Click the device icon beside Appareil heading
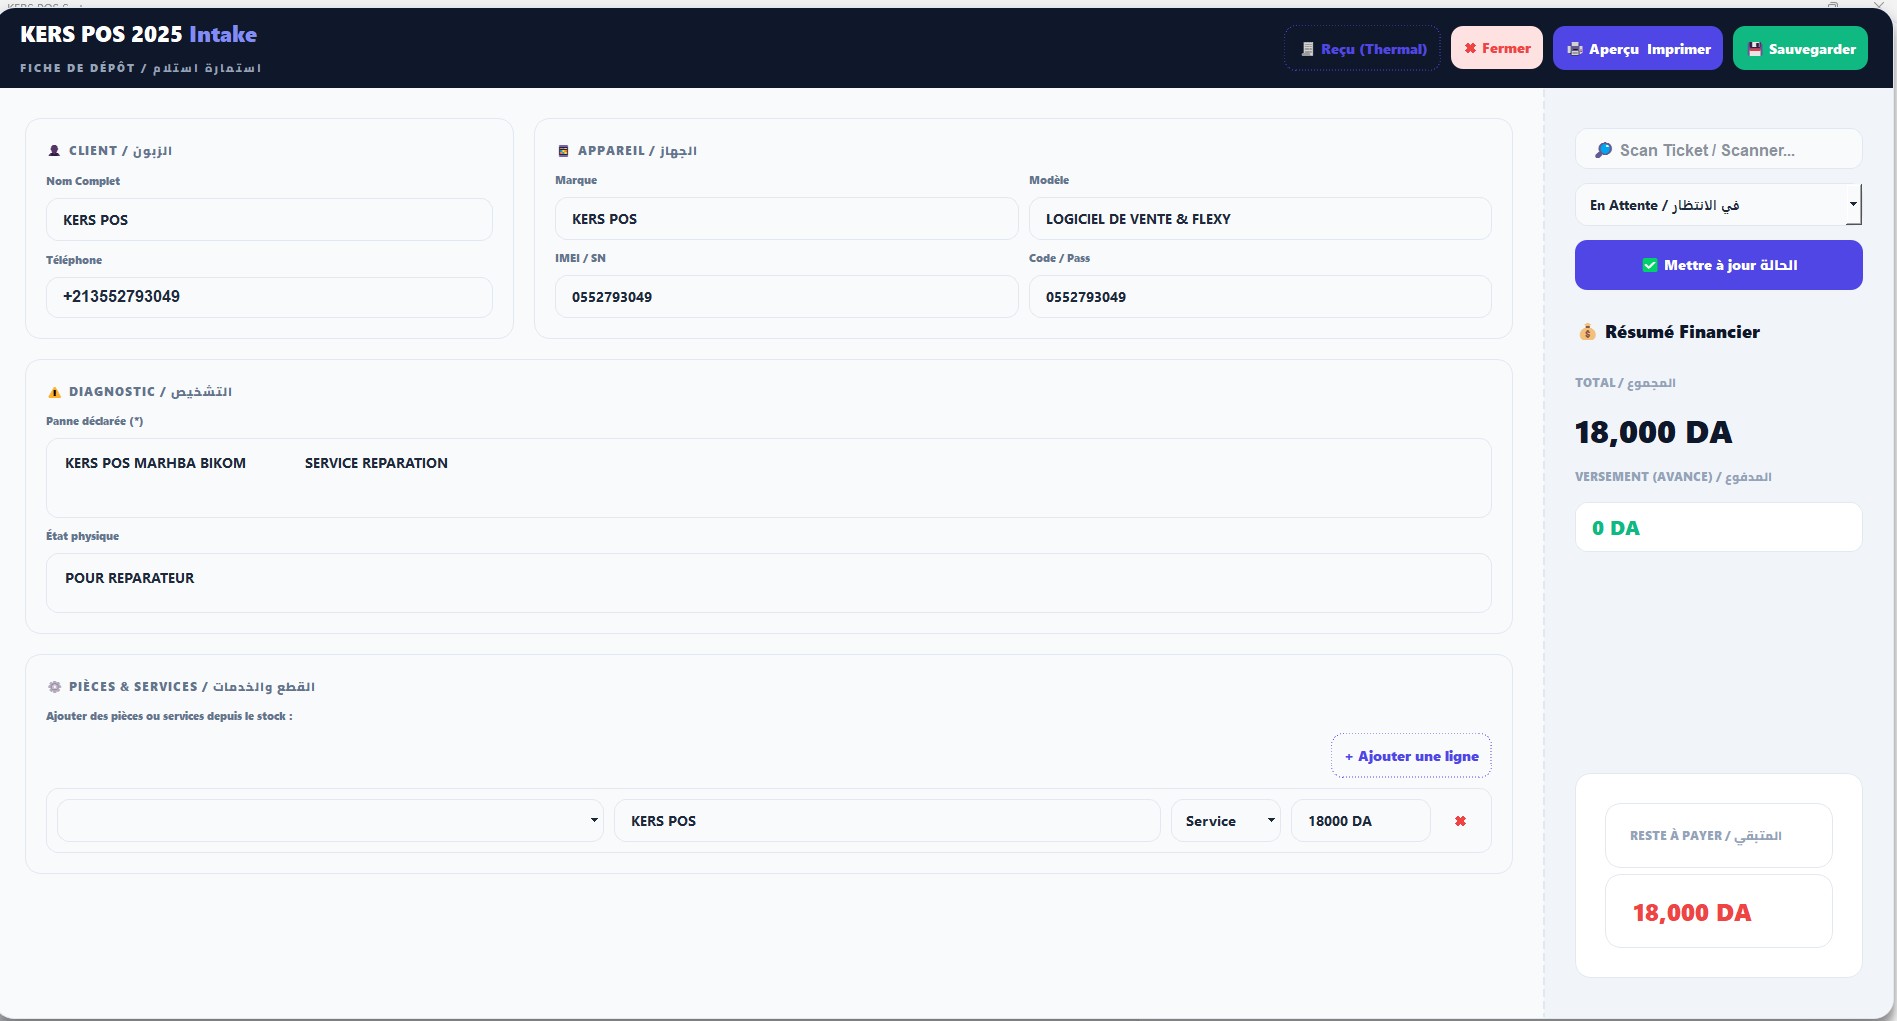1897x1021 pixels. (x=563, y=151)
